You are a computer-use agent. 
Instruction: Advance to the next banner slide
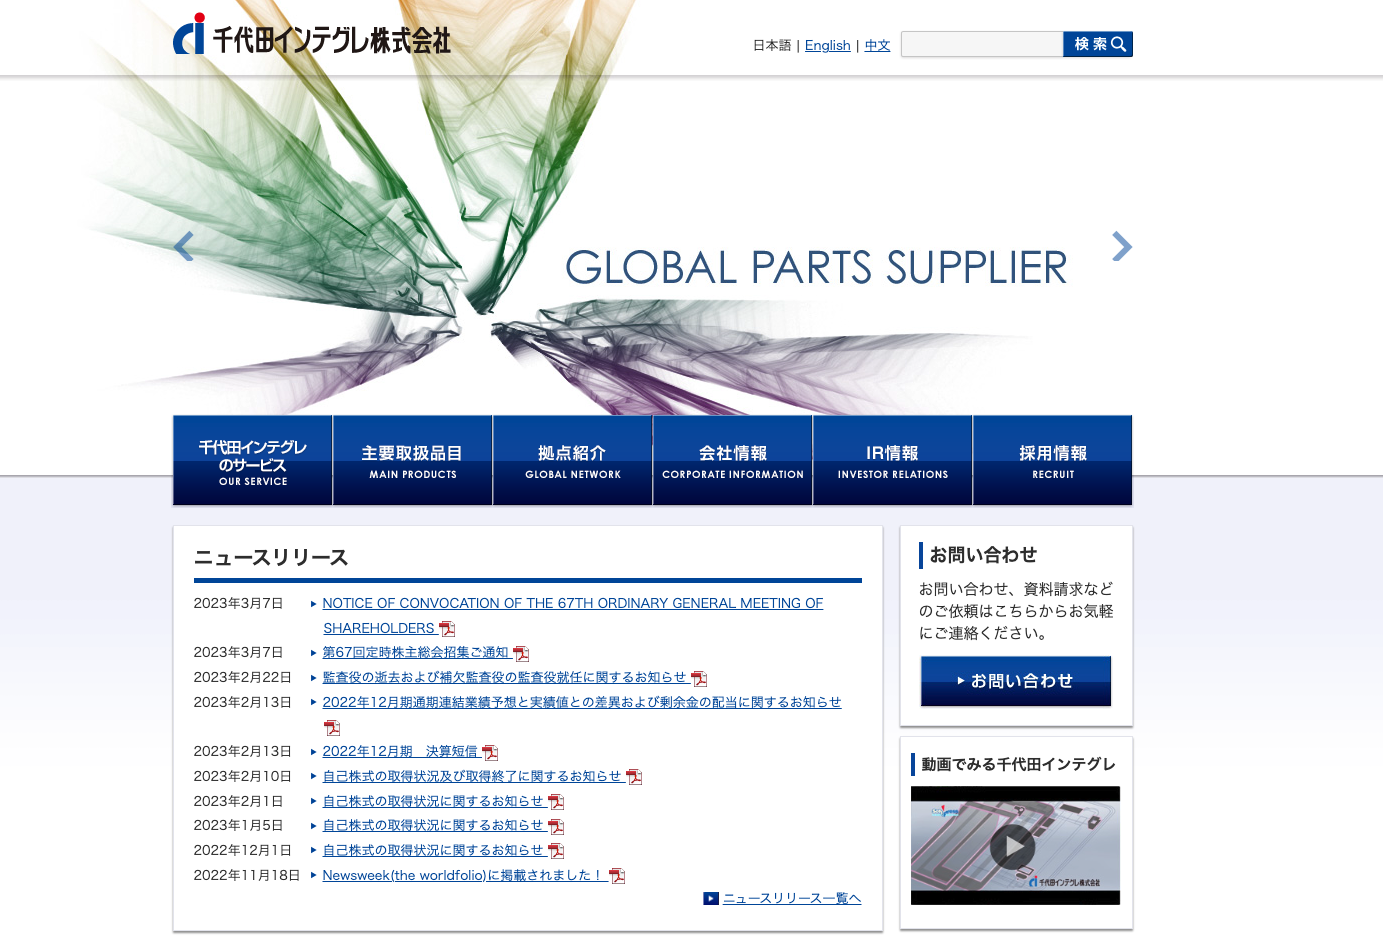[1121, 246]
